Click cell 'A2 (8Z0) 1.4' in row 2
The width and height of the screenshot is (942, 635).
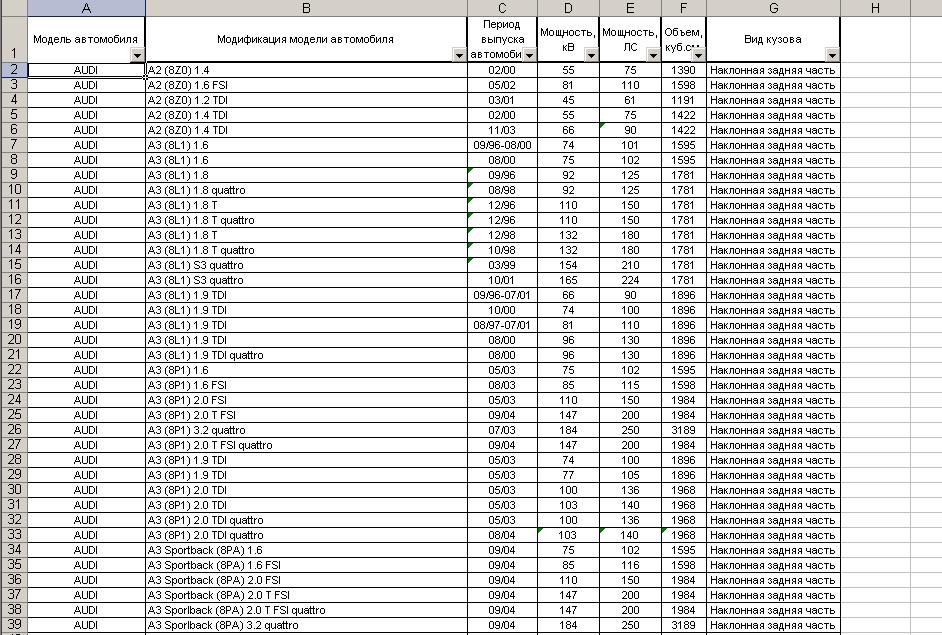(306, 70)
